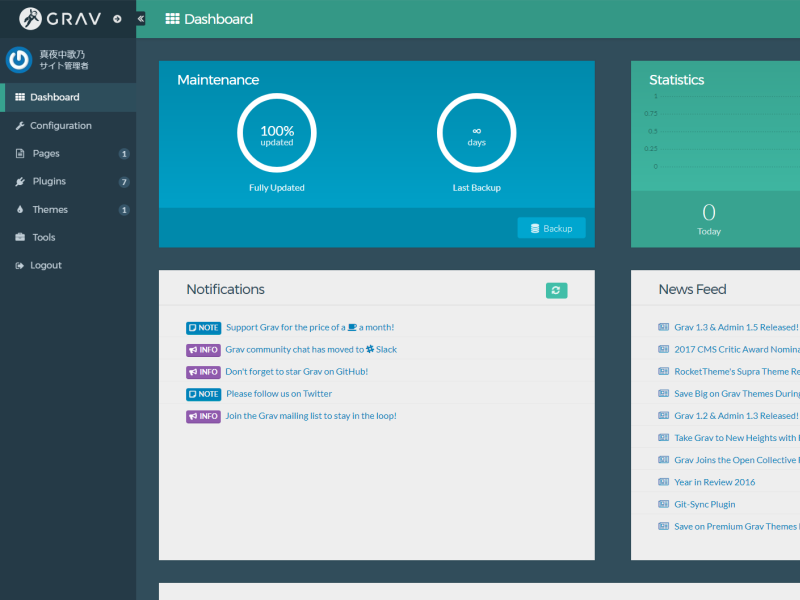Viewport: 800px width, 600px height.
Task: Click the INFO badge beside Grav mailing list
Action: click(x=203, y=416)
